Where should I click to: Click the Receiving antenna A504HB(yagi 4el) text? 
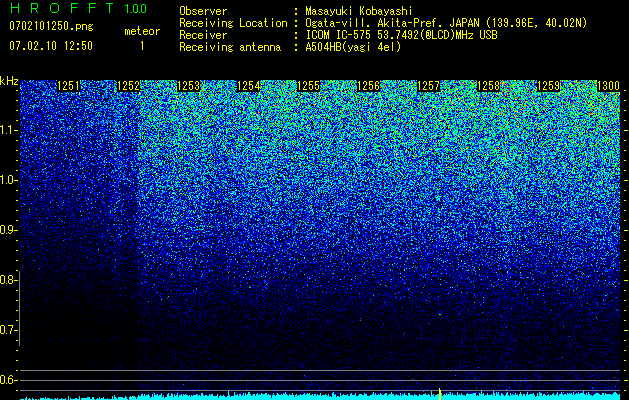(353, 47)
